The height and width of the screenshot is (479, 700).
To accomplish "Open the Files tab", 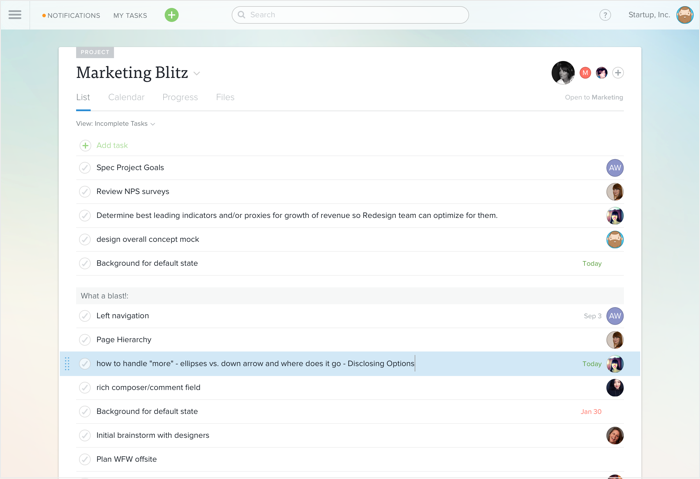I will pyautogui.click(x=225, y=97).
